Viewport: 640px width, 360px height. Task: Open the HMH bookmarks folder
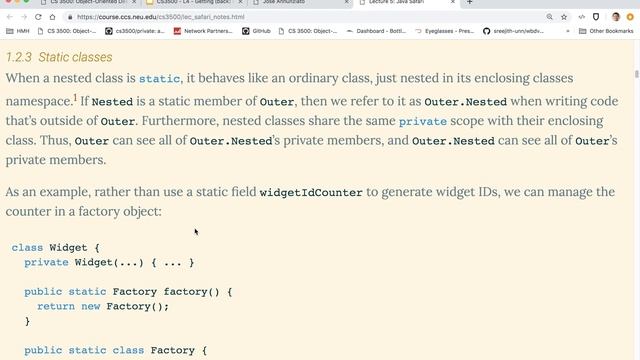[18, 31]
